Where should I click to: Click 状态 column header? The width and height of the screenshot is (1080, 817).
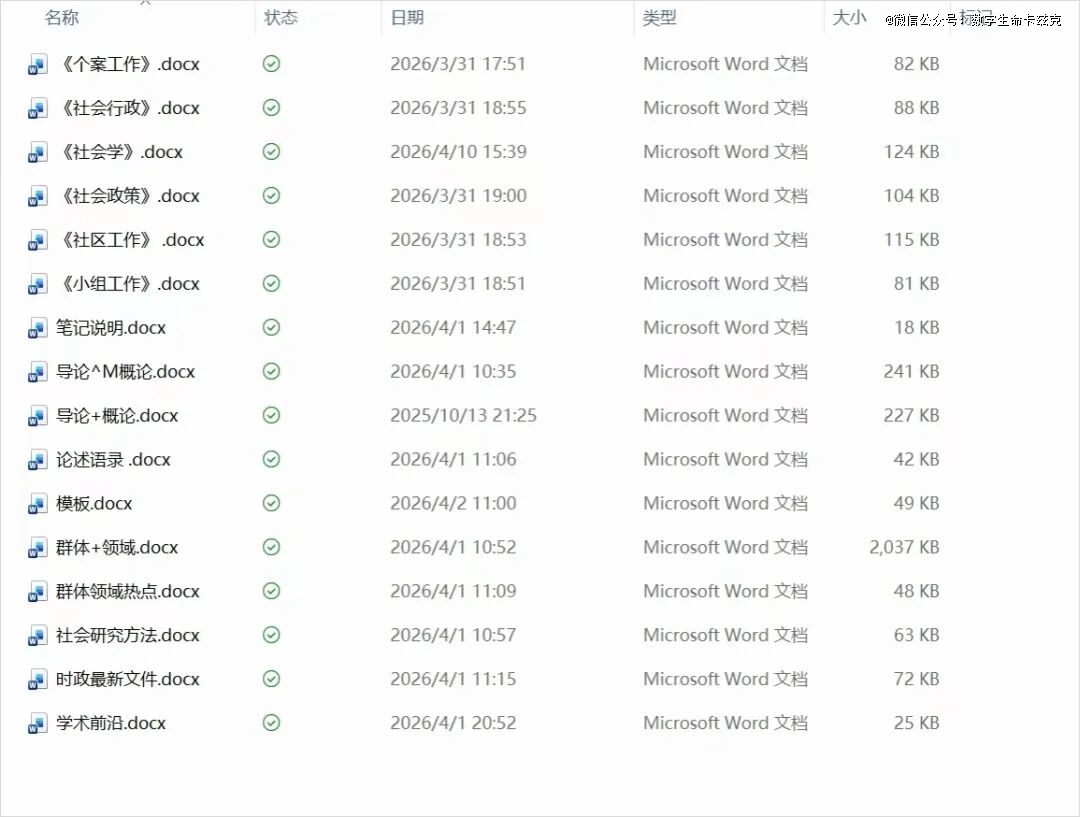click(x=281, y=18)
